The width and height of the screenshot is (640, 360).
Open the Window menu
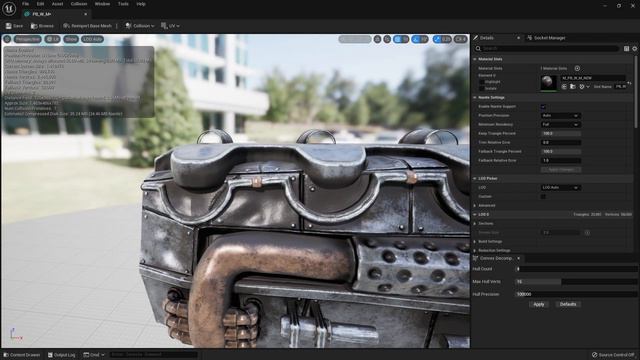click(x=102, y=4)
